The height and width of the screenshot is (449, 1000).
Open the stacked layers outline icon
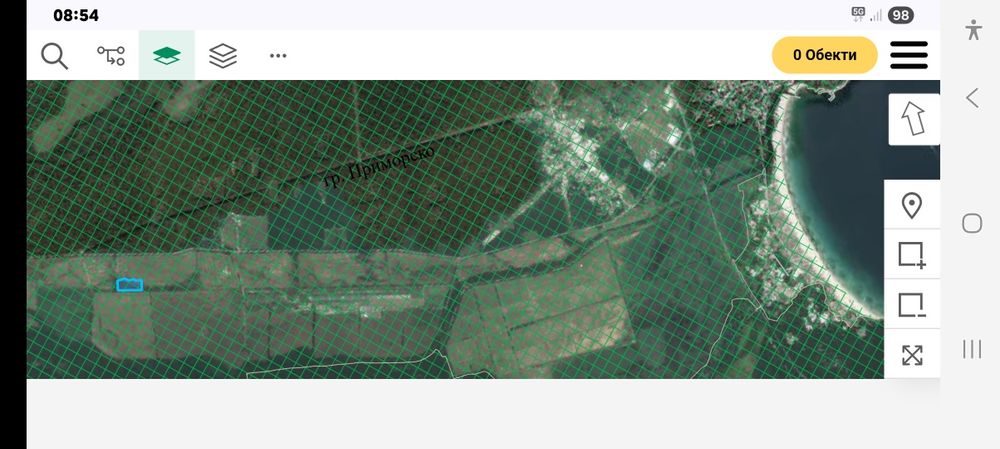click(223, 55)
